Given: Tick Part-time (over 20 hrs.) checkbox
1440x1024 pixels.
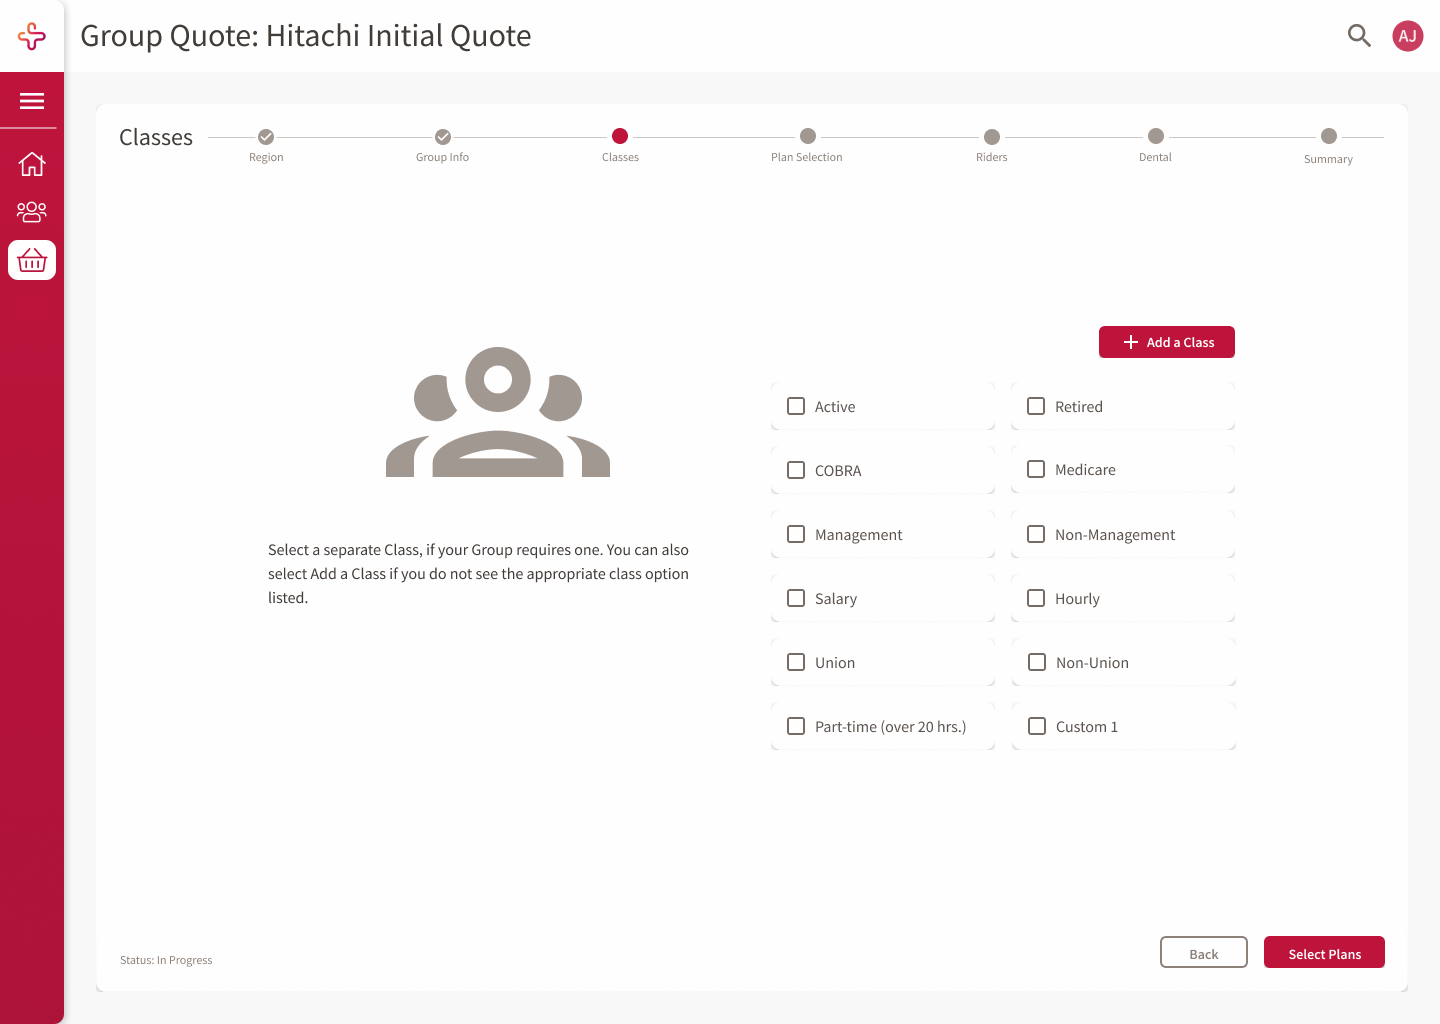Looking at the screenshot, I should [796, 726].
